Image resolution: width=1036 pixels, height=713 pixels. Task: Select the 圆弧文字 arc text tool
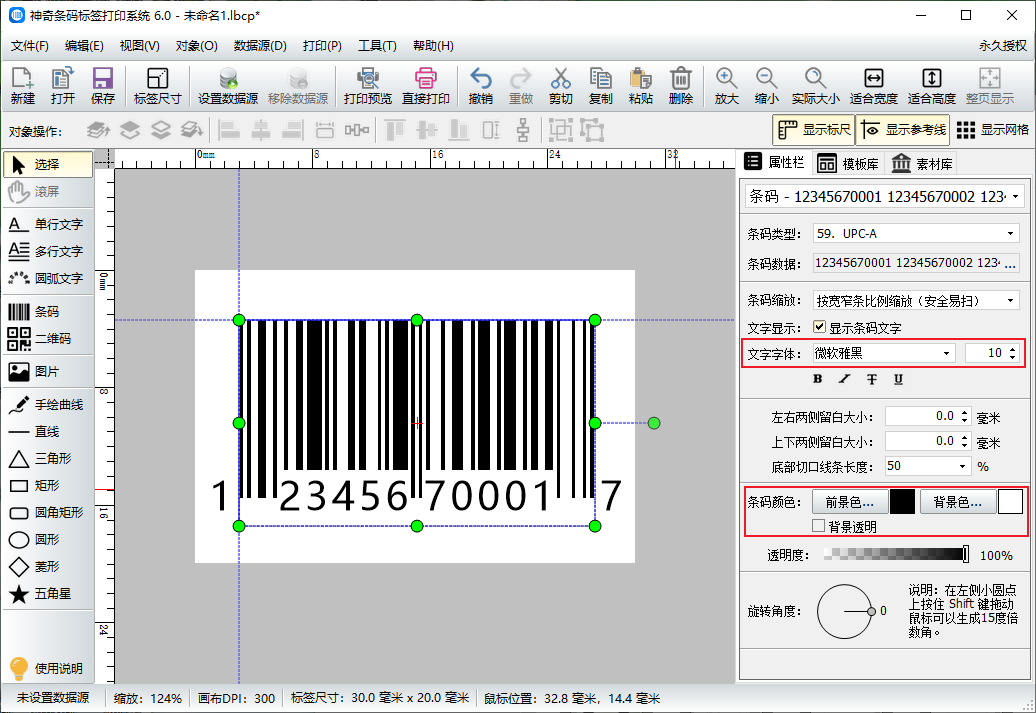[x=48, y=278]
